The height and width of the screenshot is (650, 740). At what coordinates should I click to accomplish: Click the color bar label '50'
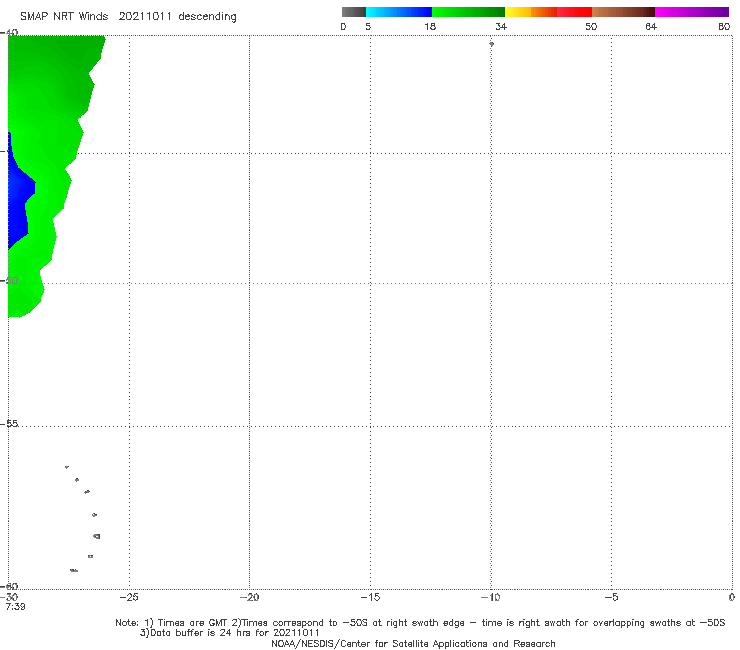591,27
